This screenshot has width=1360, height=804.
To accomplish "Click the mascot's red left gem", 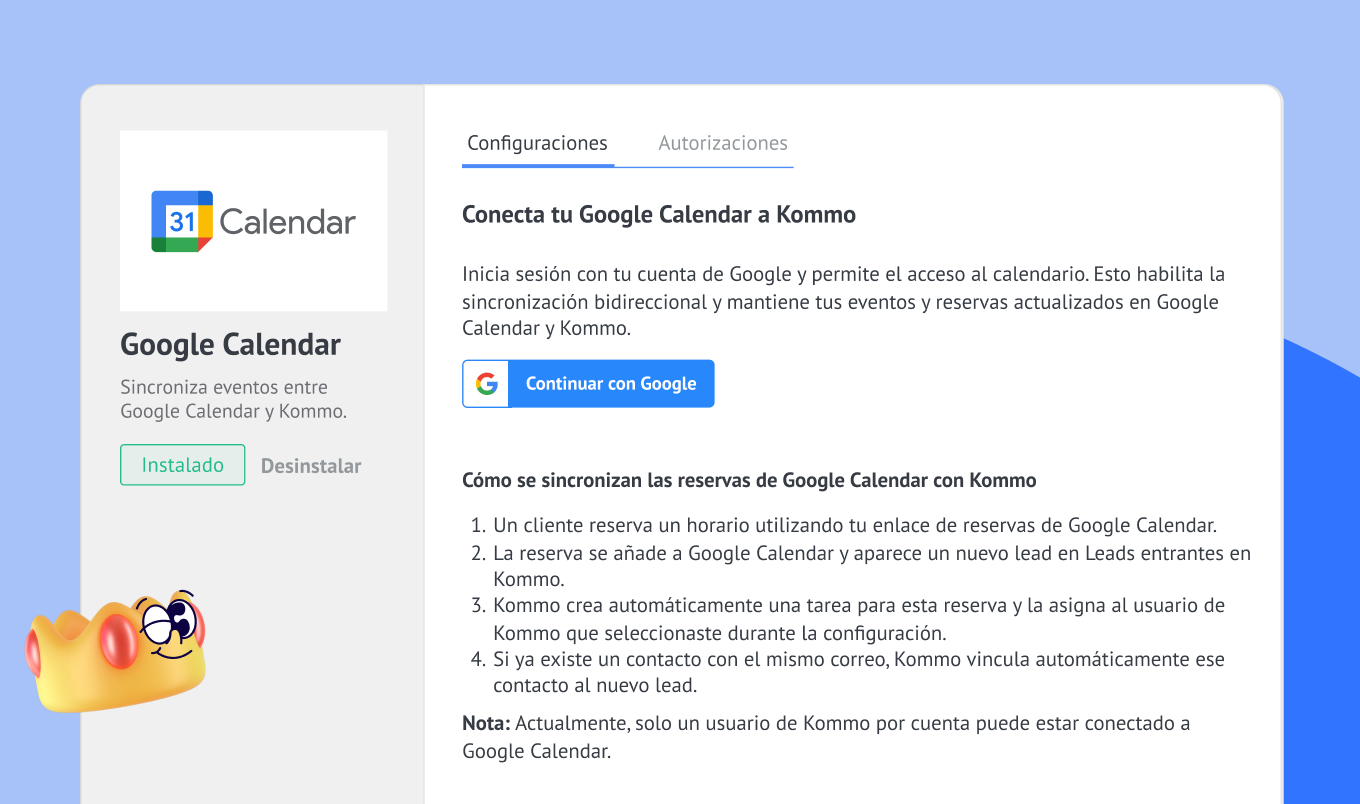I will [x=118, y=640].
